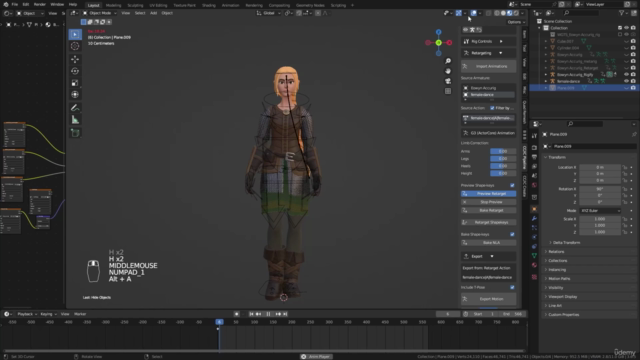Switch to the Animation workspace tab

click(230, 5)
